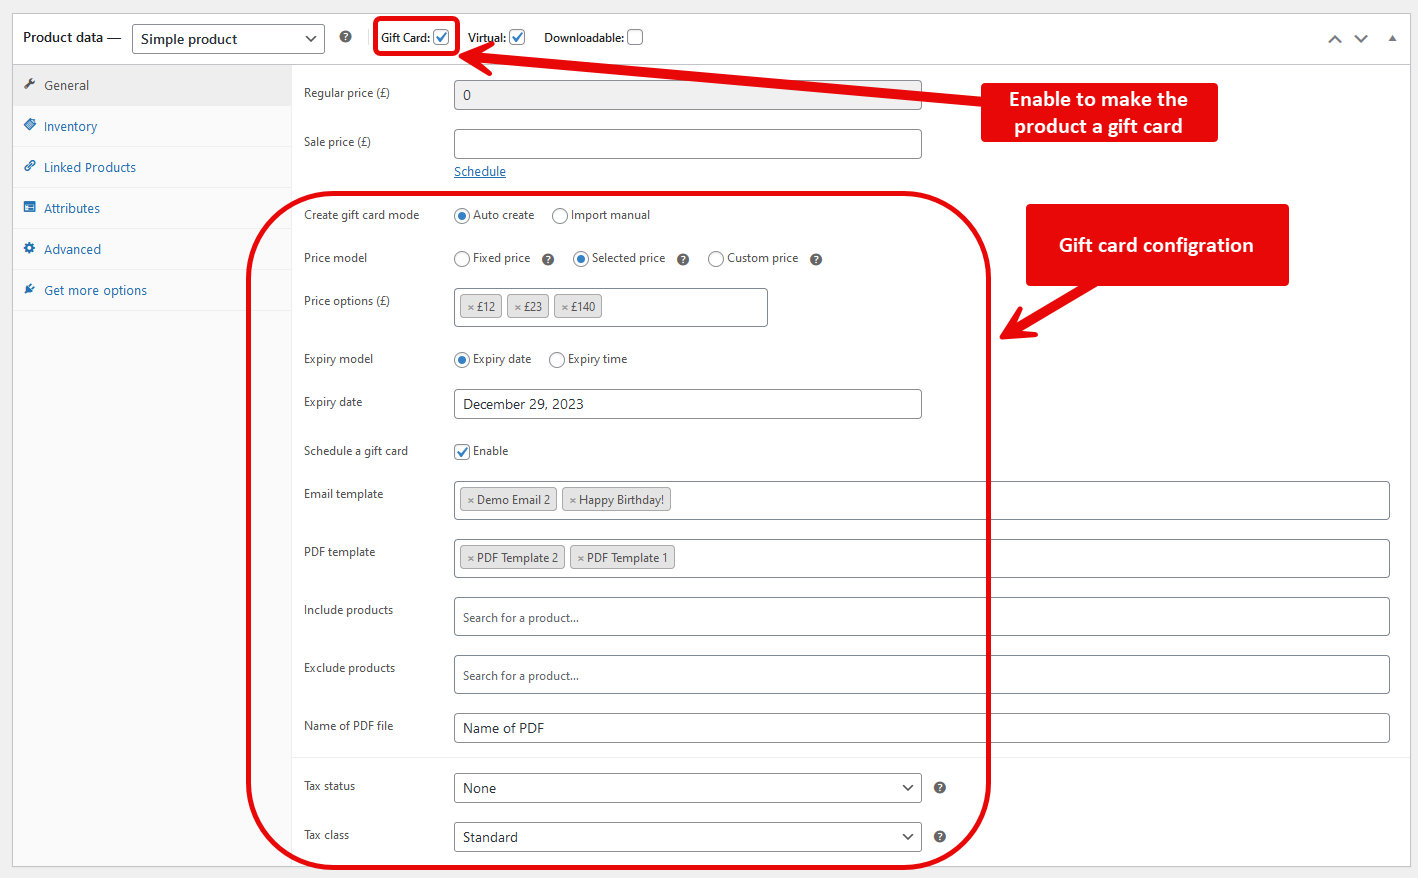The height and width of the screenshot is (878, 1418).
Task: Remove the £12 price option
Action: pyautogui.click(x=471, y=308)
